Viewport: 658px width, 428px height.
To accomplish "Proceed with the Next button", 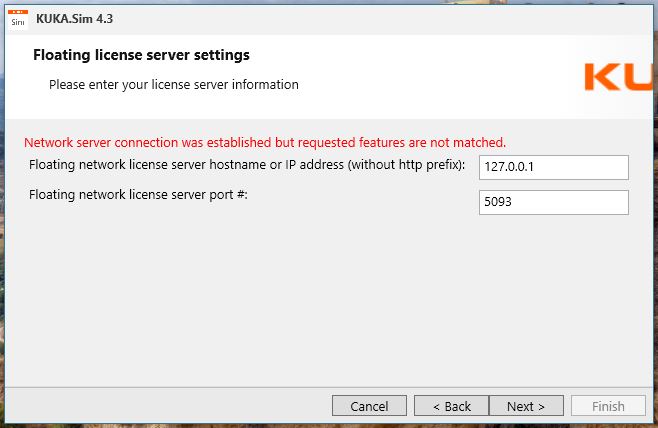I will [526, 406].
